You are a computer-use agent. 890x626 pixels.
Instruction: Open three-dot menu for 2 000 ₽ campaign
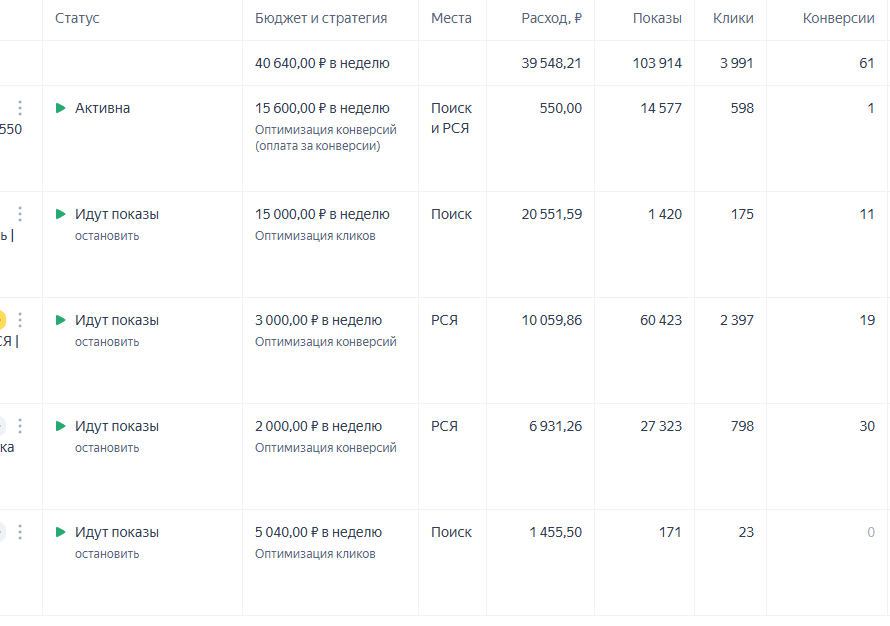pos(20,426)
